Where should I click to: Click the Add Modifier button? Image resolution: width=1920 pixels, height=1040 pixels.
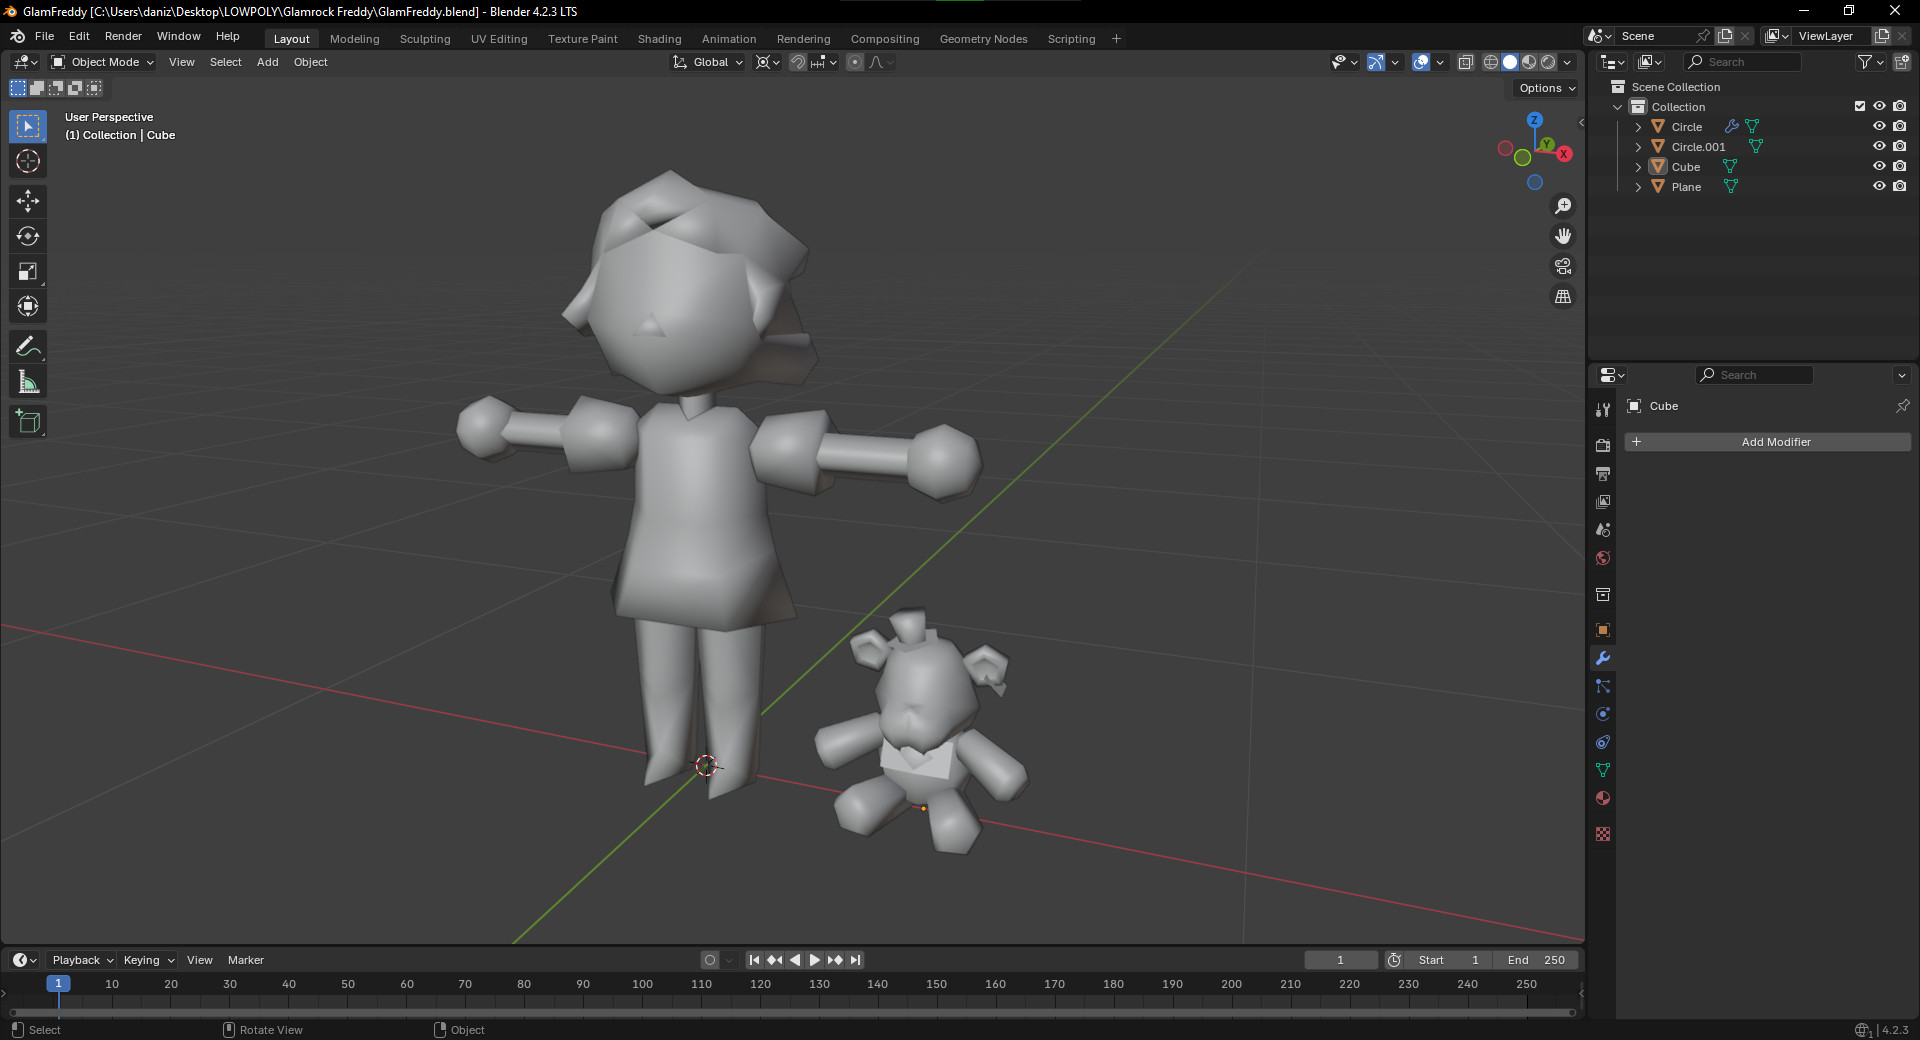[x=1767, y=442]
